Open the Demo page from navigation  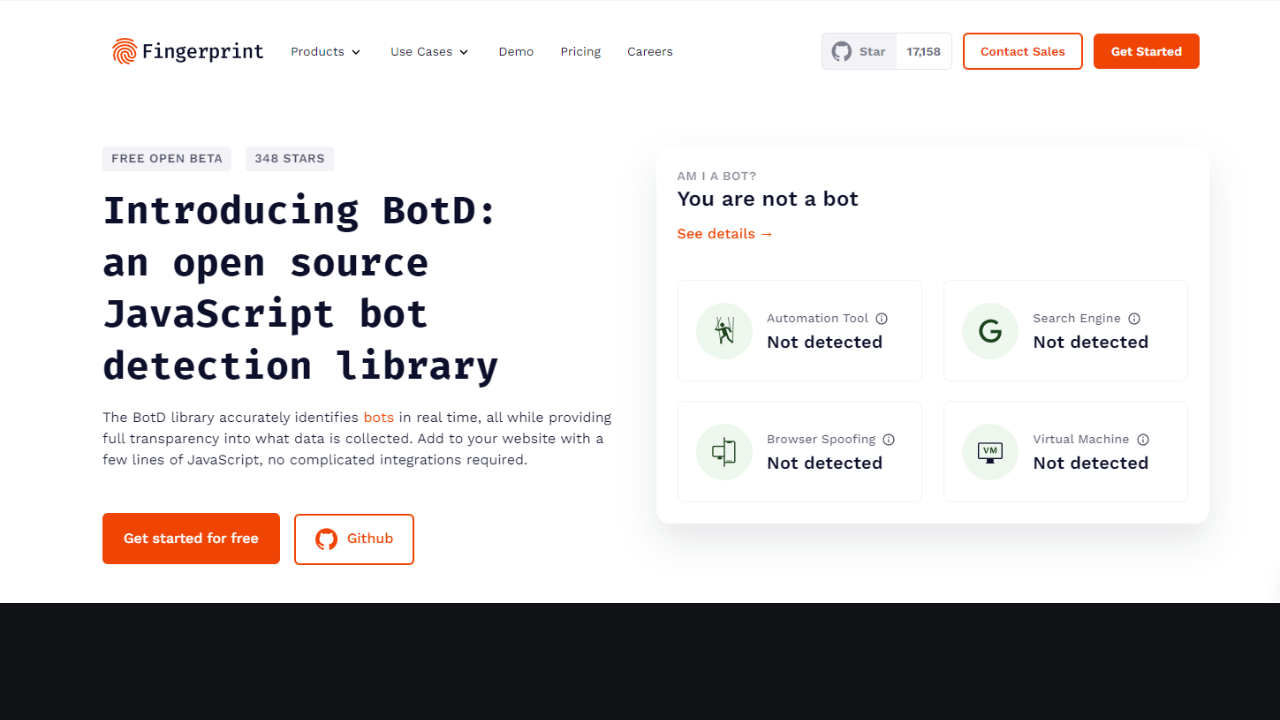tap(516, 52)
